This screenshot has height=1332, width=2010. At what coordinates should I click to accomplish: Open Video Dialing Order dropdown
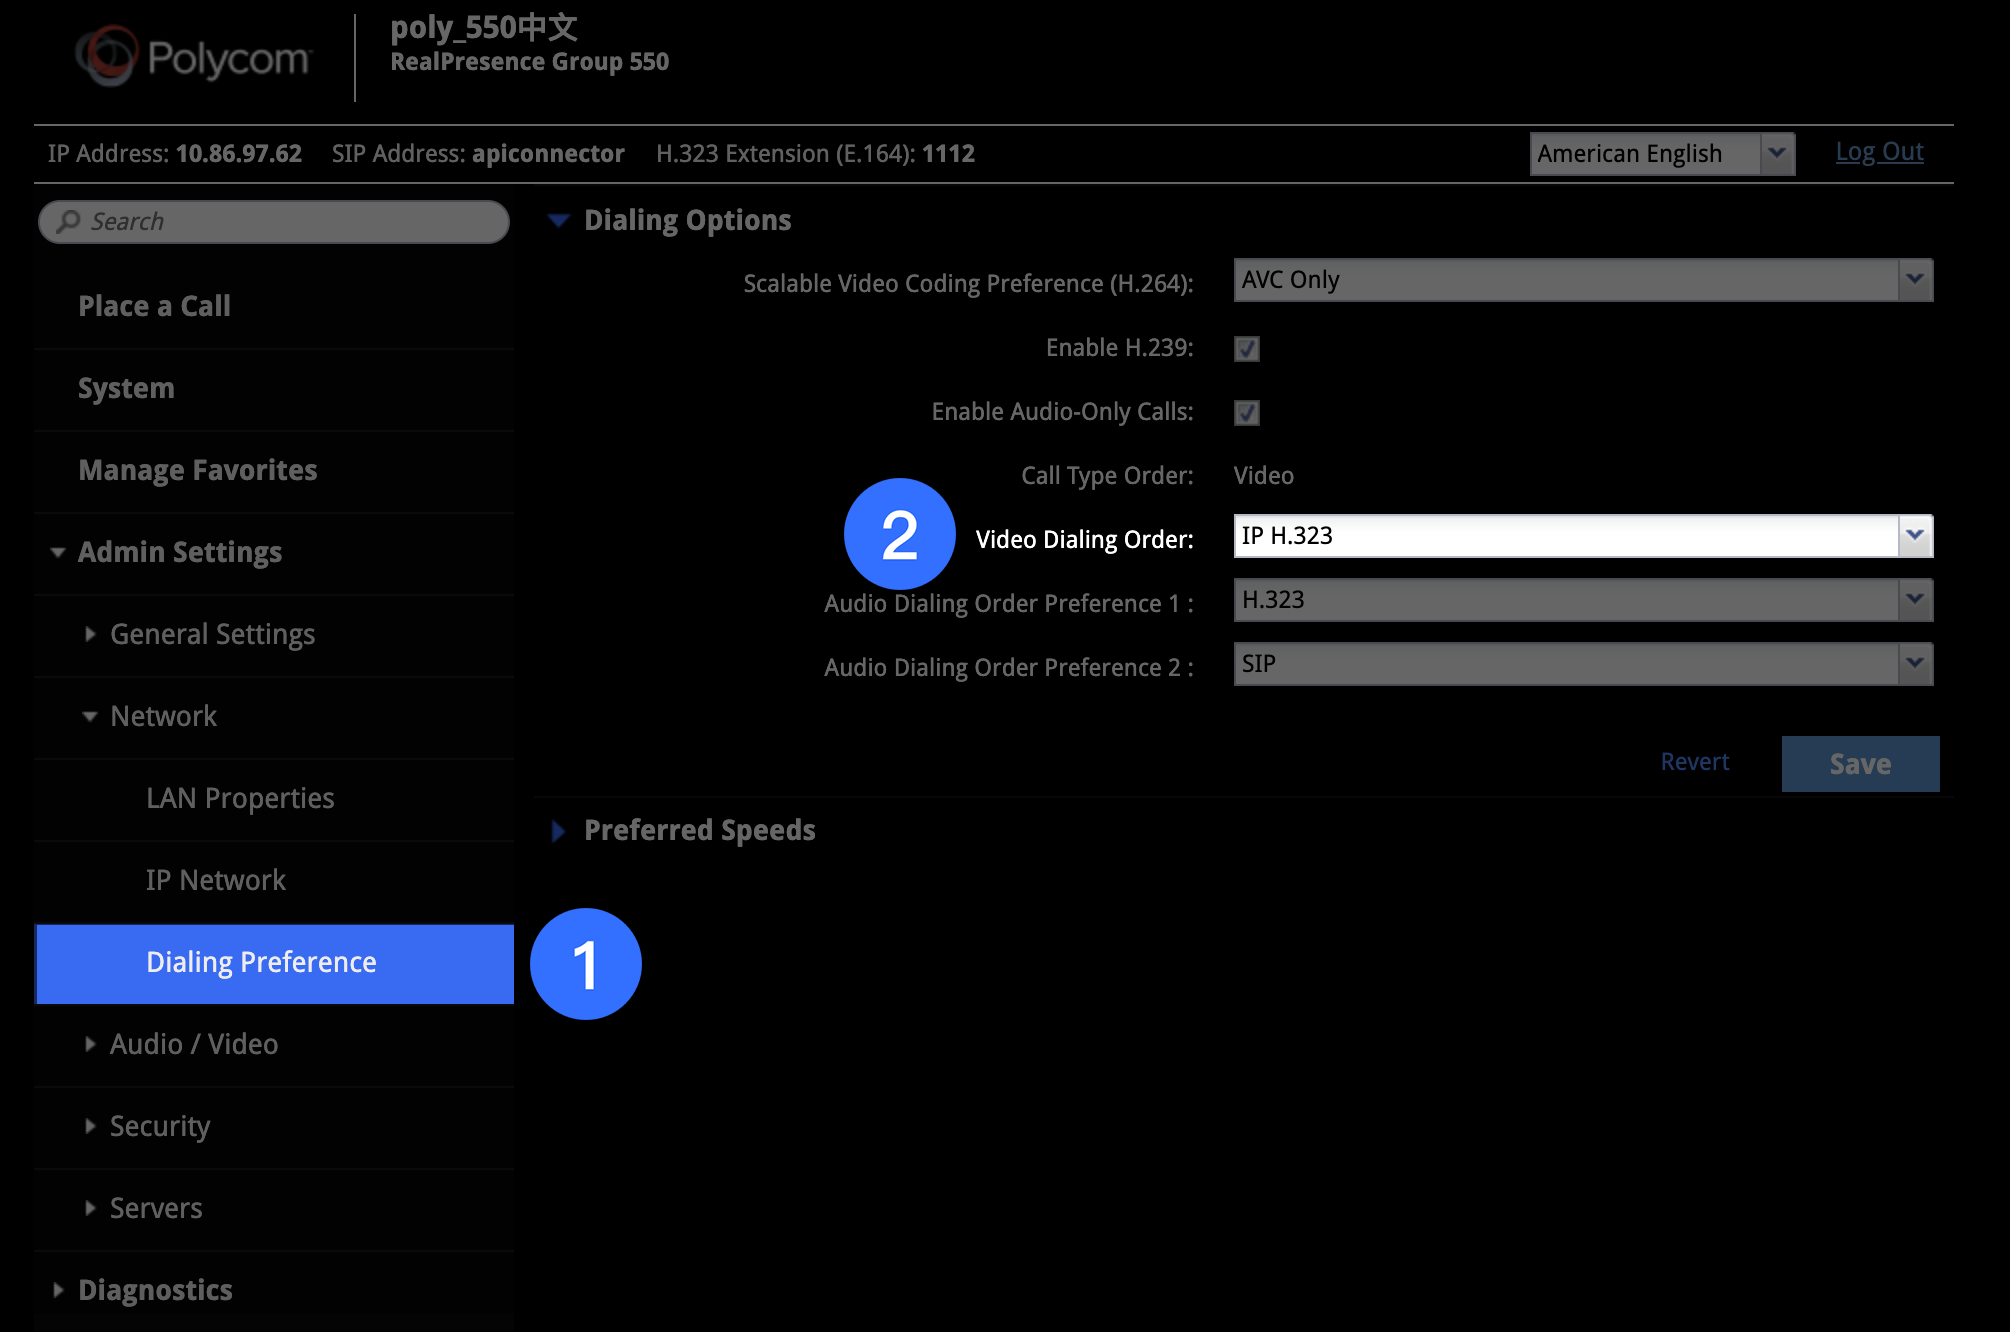click(1583, 536)
